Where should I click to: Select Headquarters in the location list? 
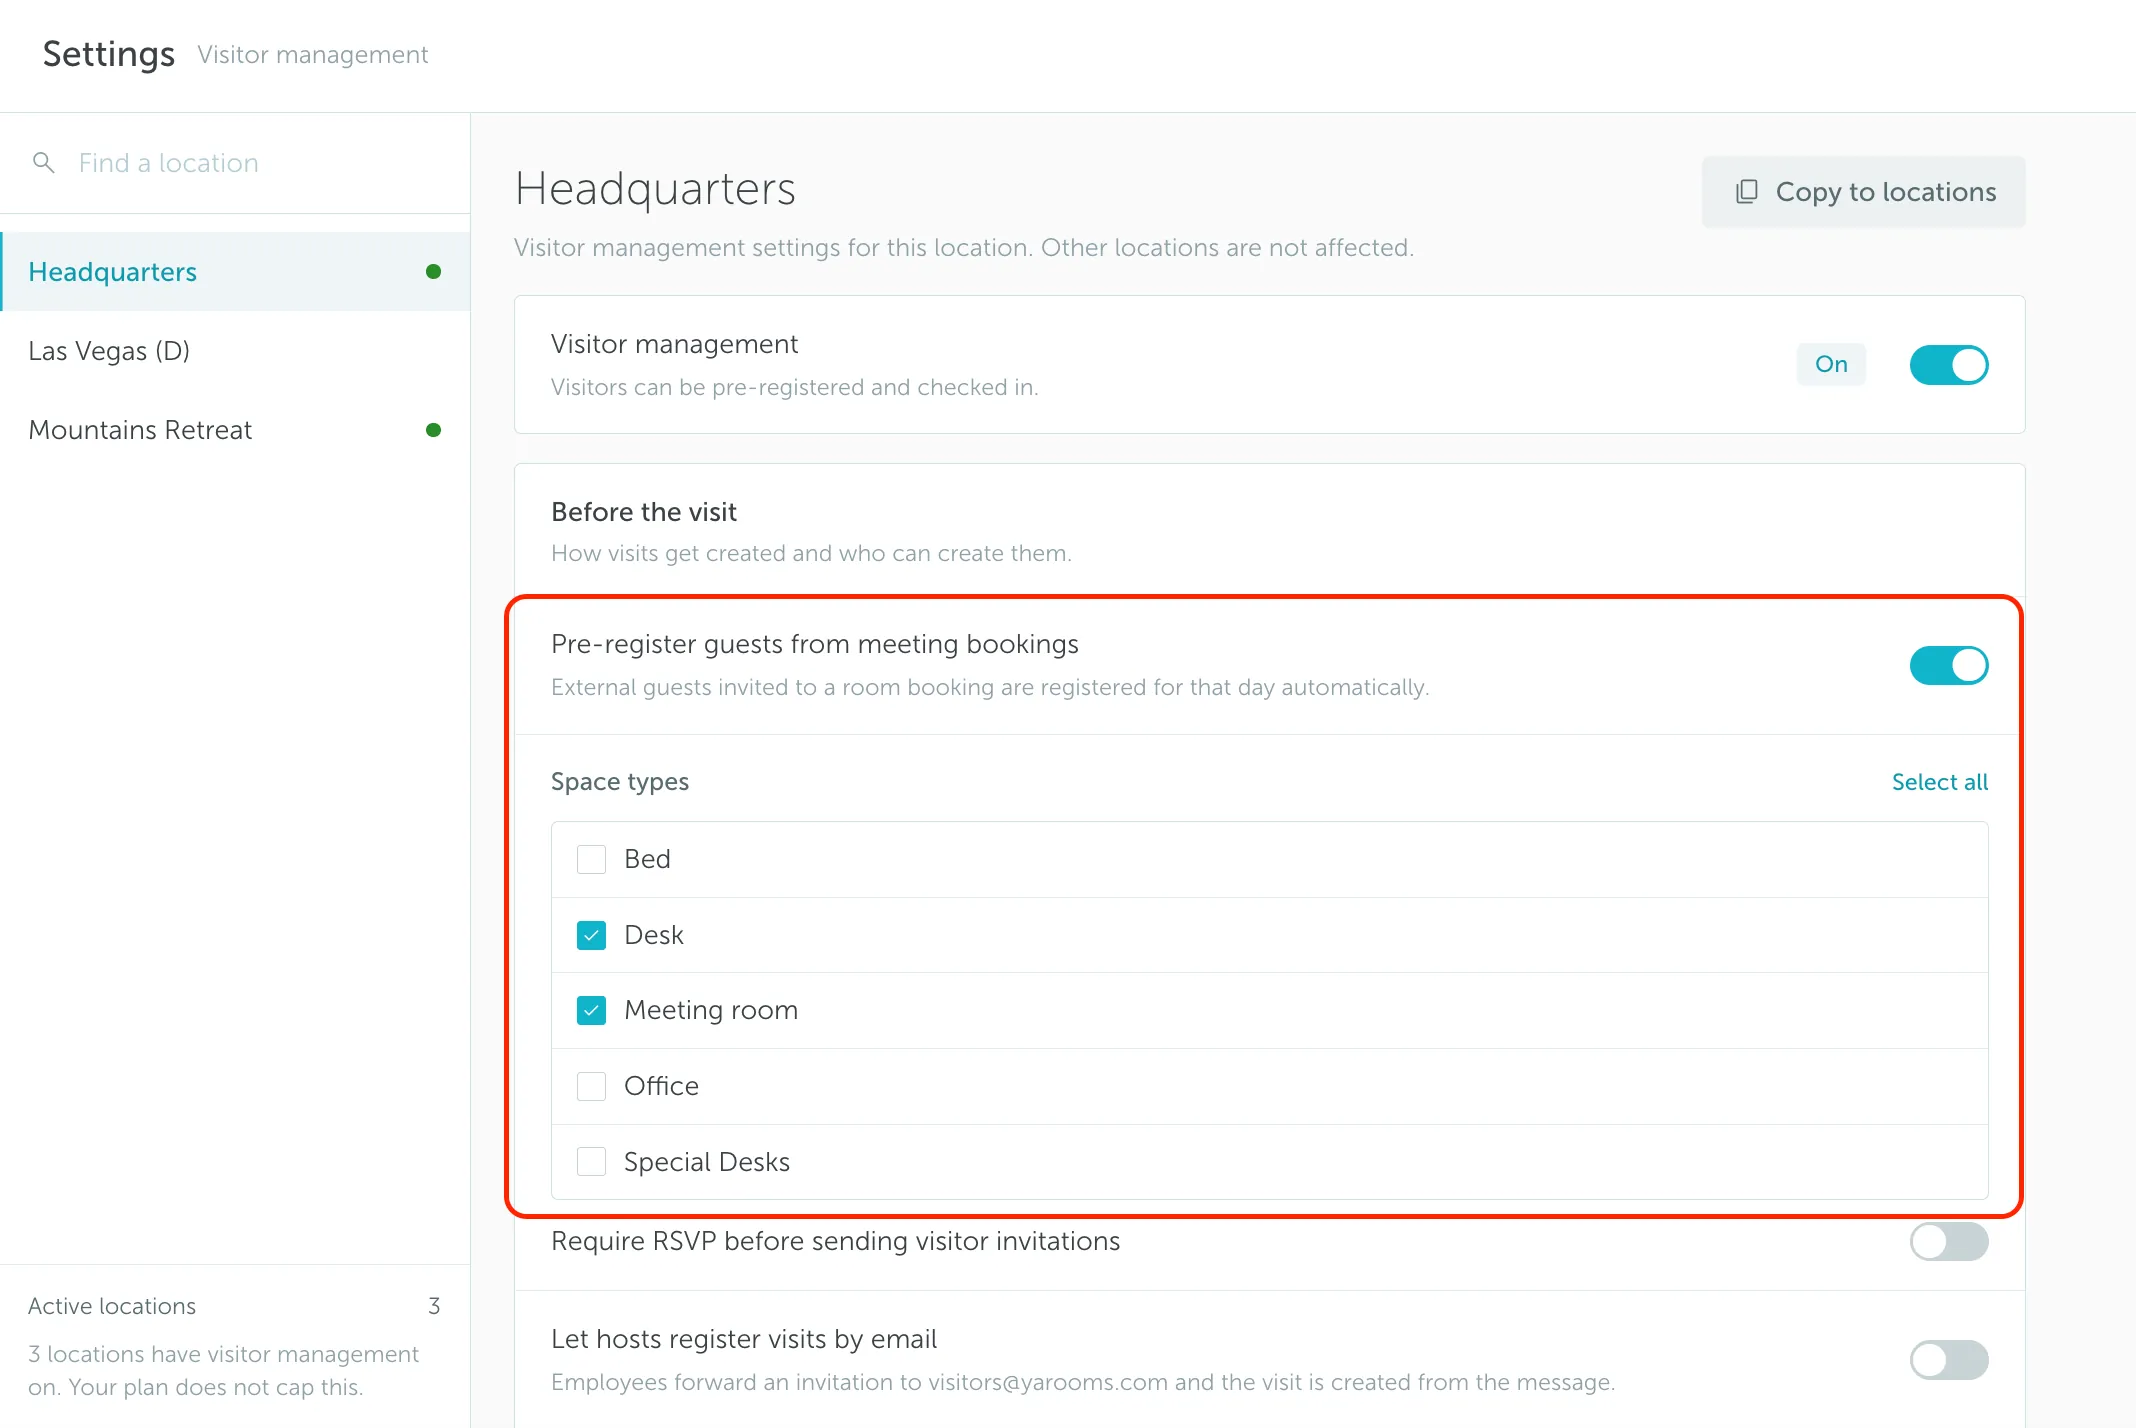point(235,271)
